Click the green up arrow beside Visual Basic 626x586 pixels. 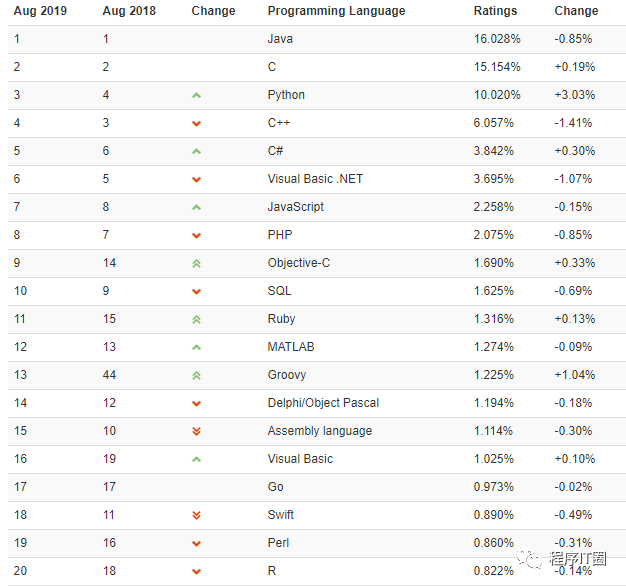(x=196, y=459)
